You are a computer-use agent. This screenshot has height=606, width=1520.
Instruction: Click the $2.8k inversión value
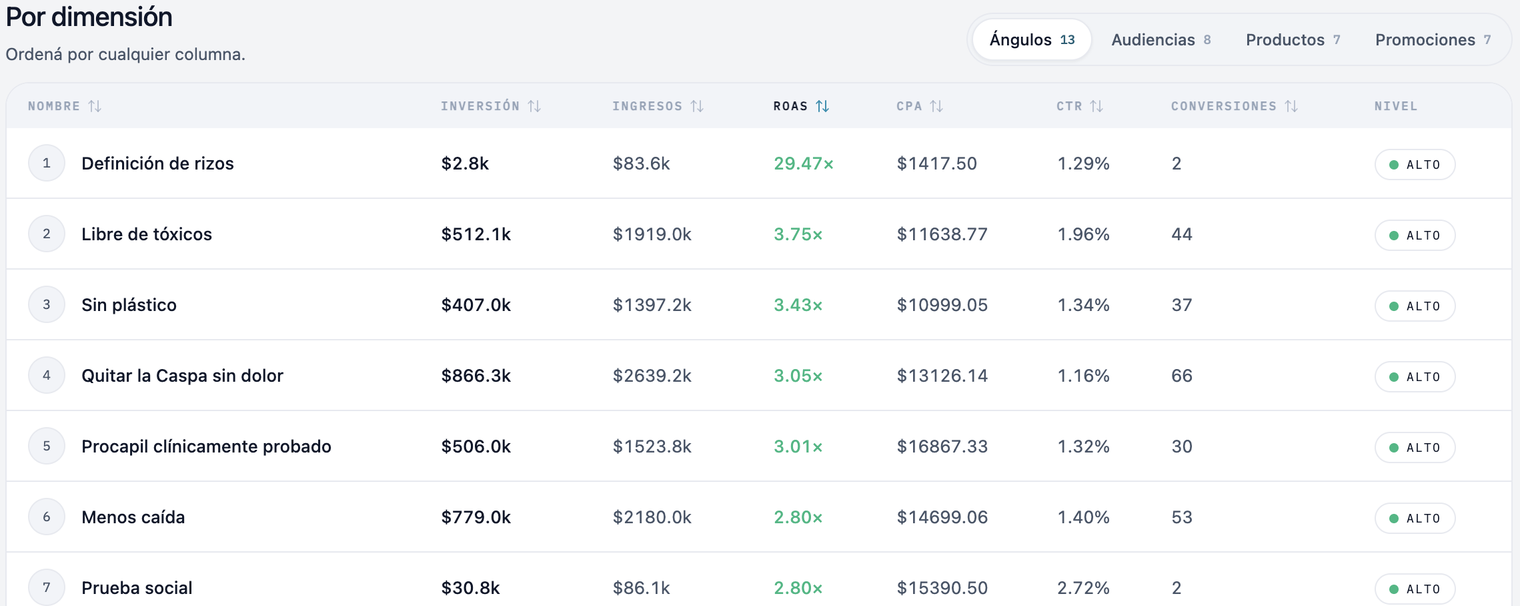click(x=465, y=164)
